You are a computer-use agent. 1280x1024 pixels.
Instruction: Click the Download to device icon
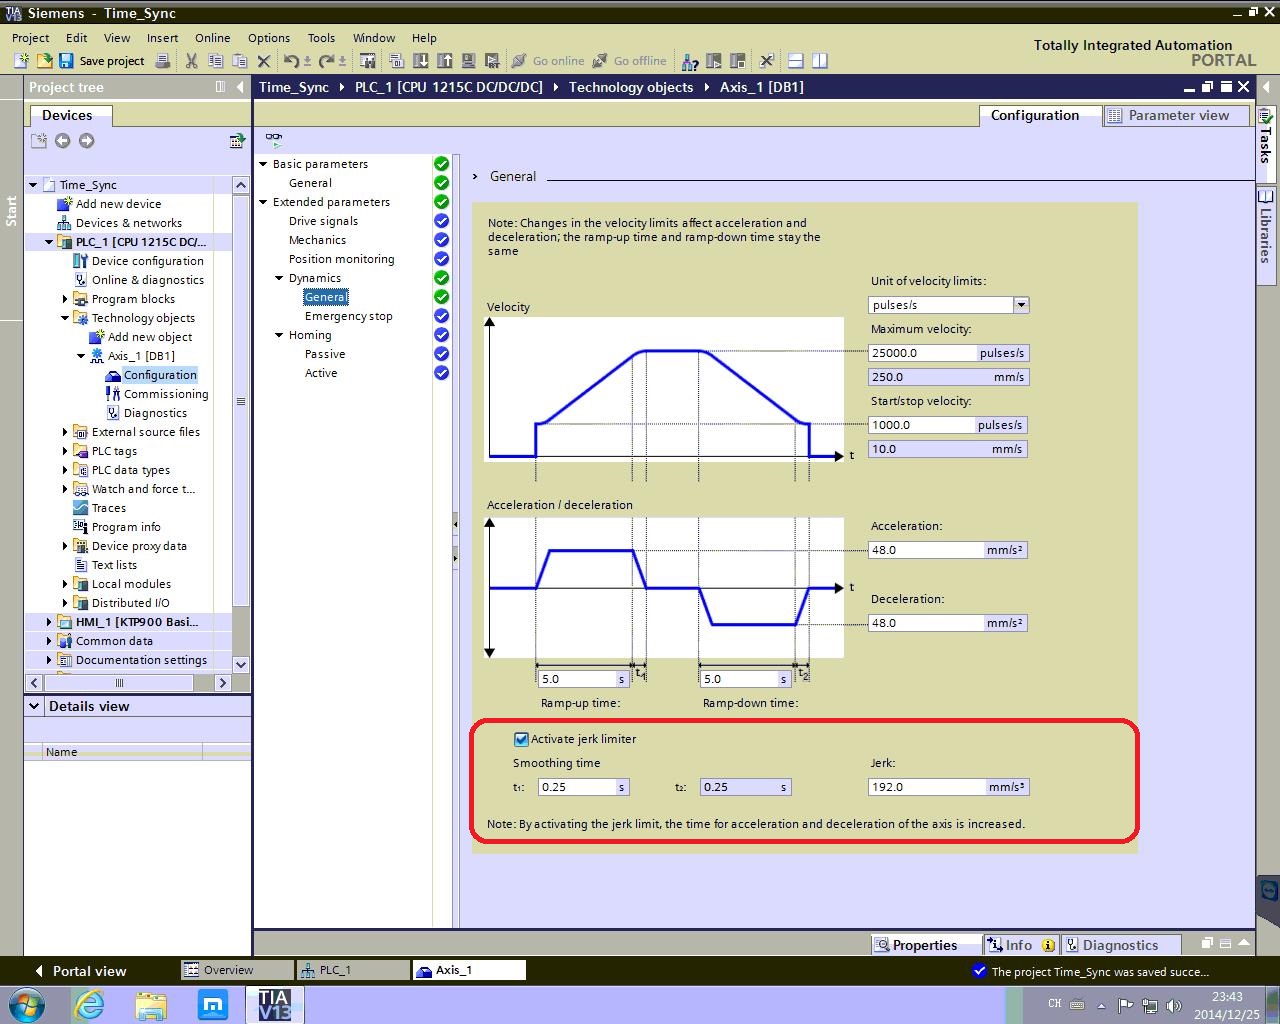(x=420, y=61)
